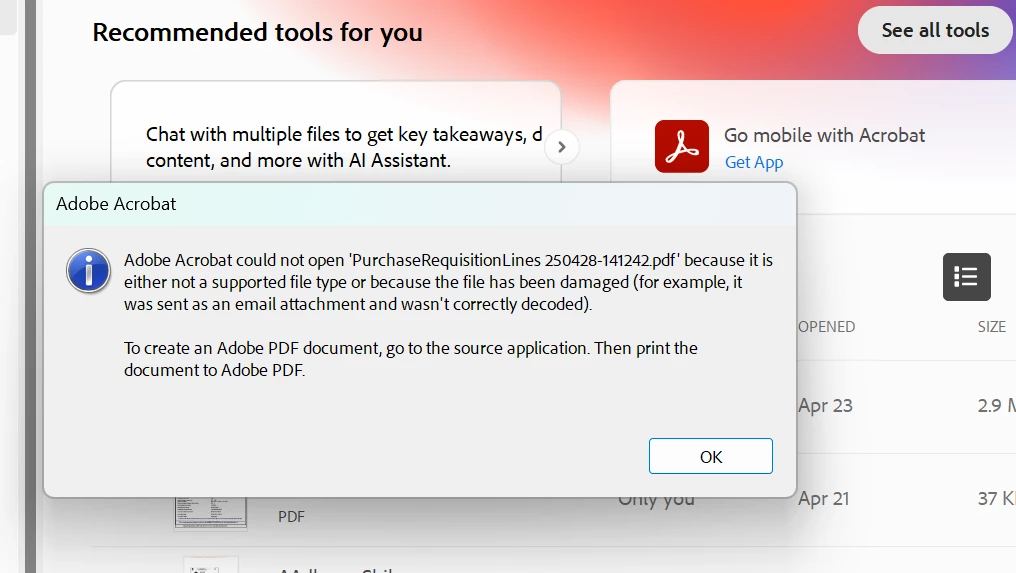Click the Go mobile with Acrobat heading
1016x573 pixels.
point(824,135)
